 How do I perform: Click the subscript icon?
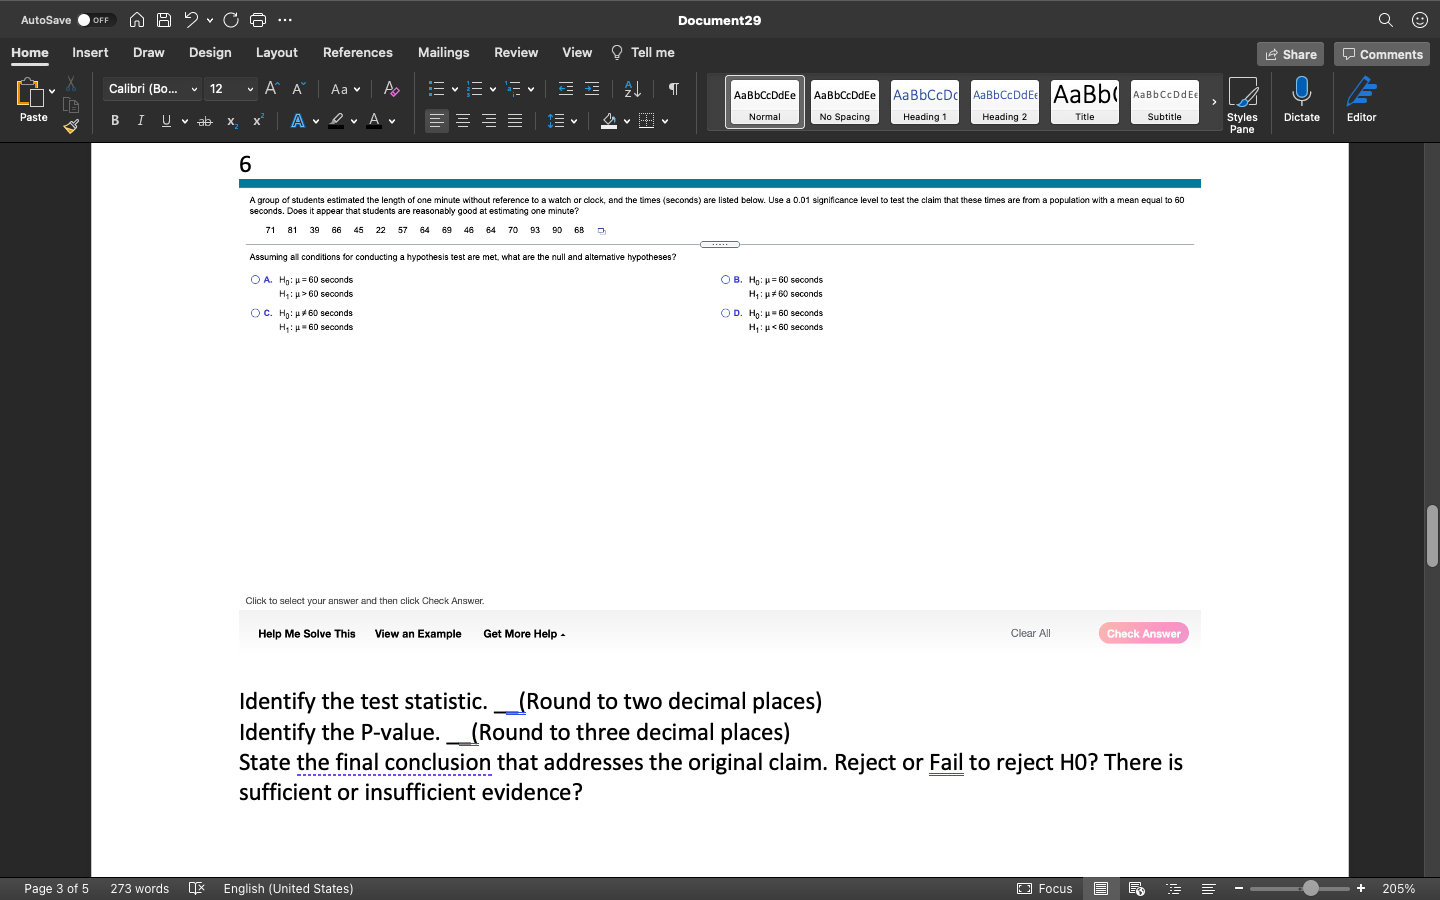coord(231,120)
